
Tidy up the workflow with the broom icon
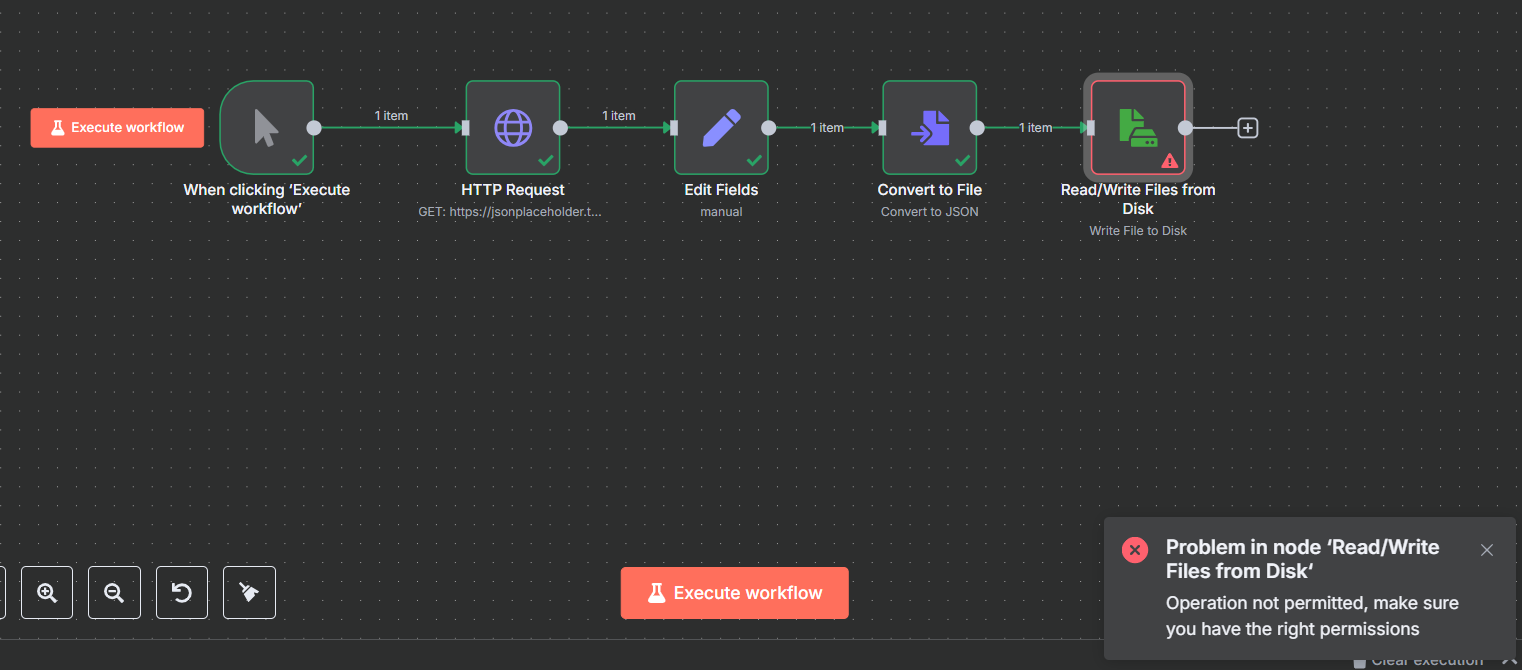pyautogui.click(x=249, y=593)
